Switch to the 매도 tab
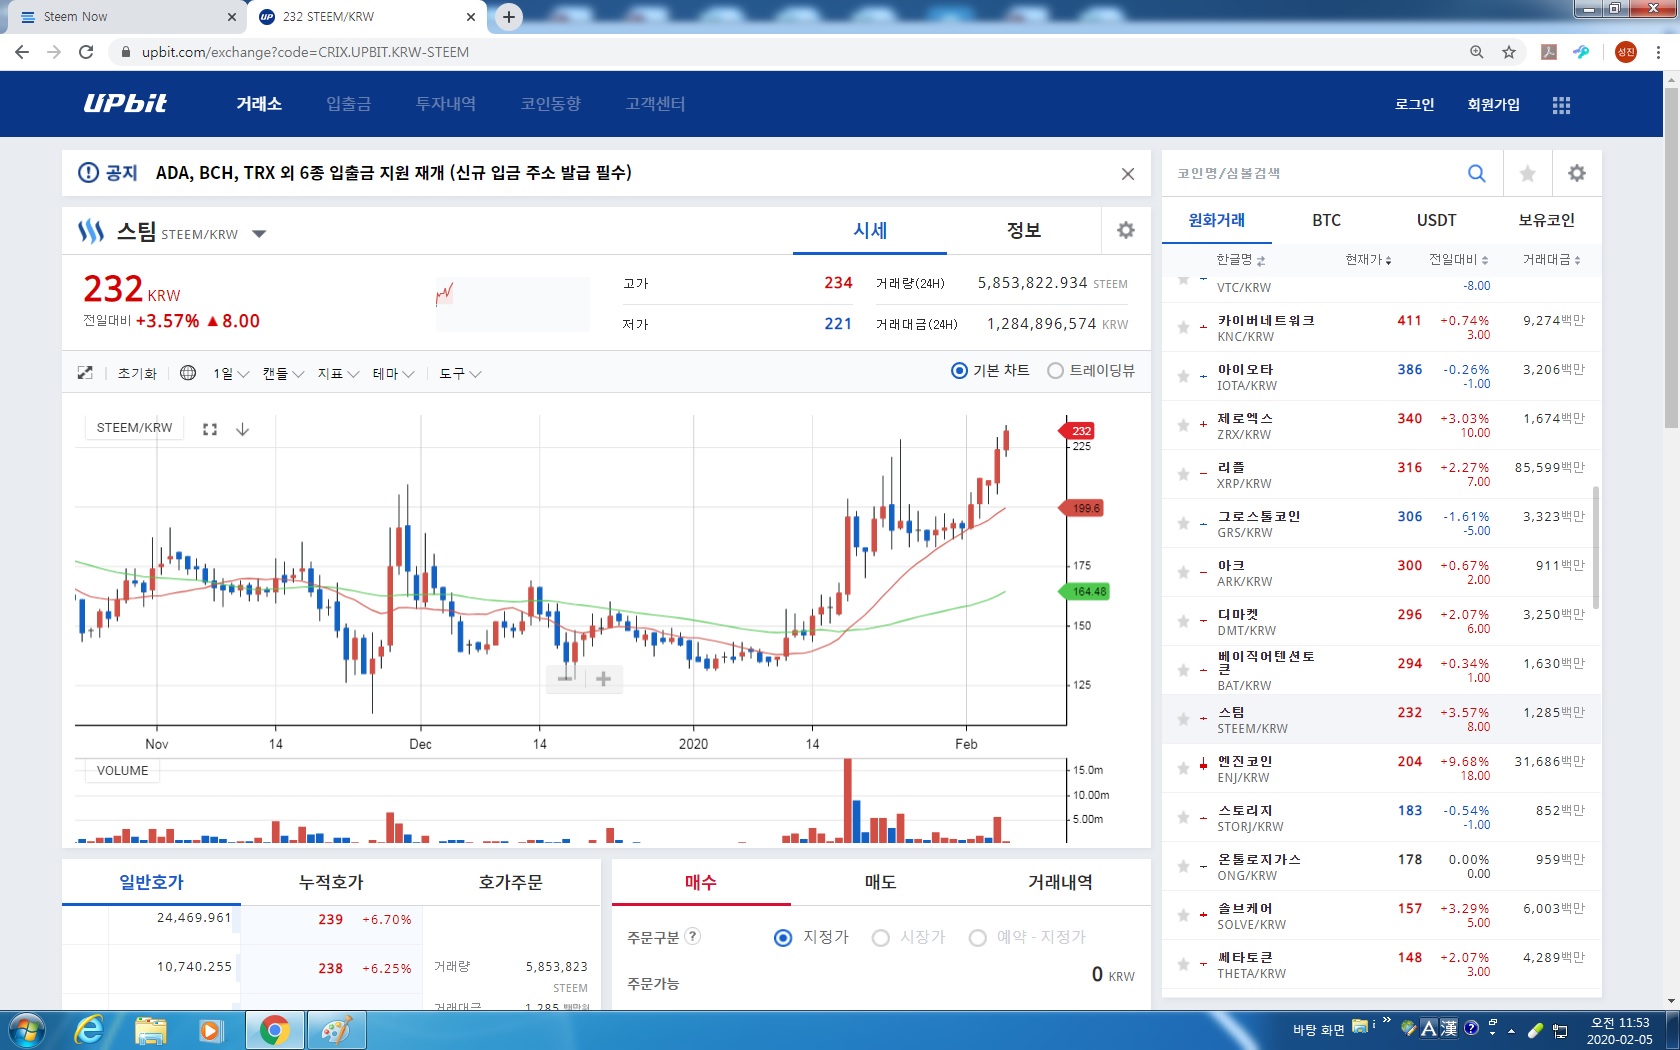 (880, 882)
